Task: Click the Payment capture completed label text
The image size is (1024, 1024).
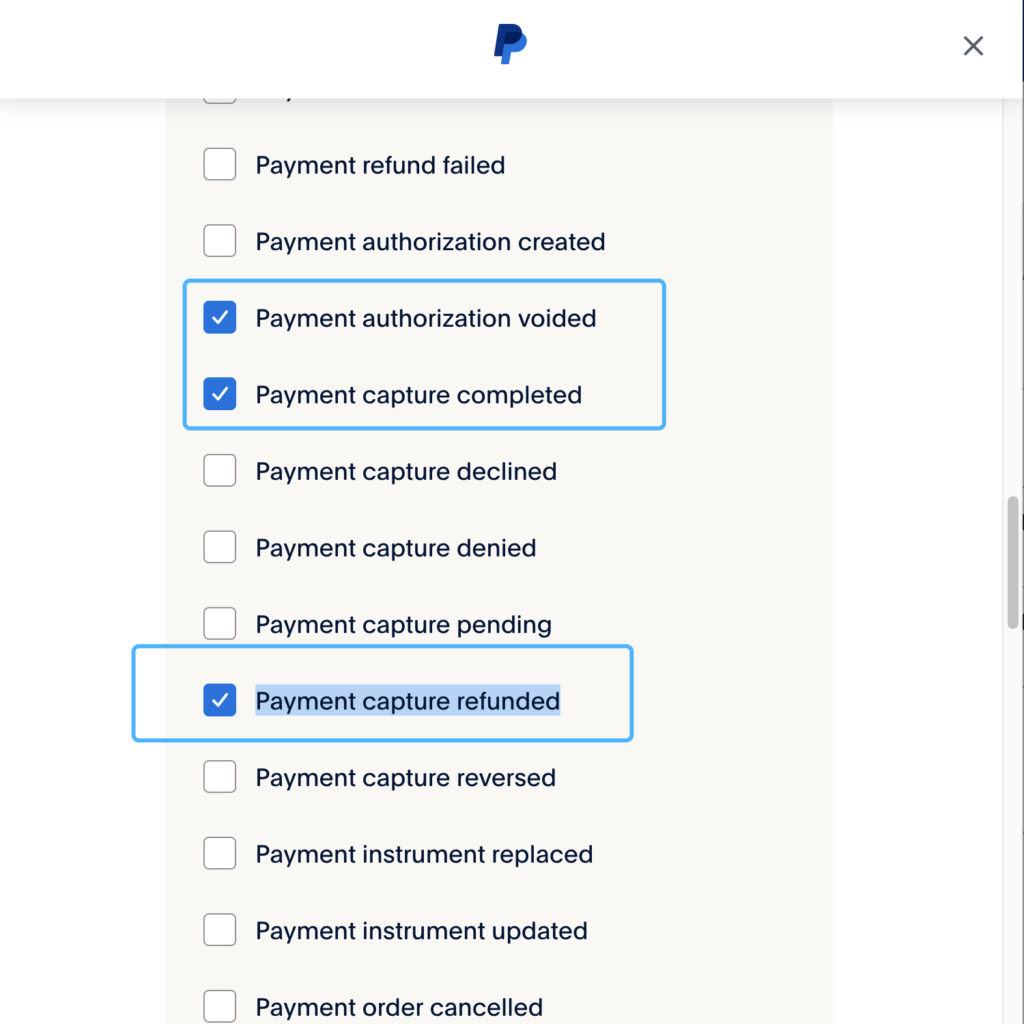Action: coord(418,395)
